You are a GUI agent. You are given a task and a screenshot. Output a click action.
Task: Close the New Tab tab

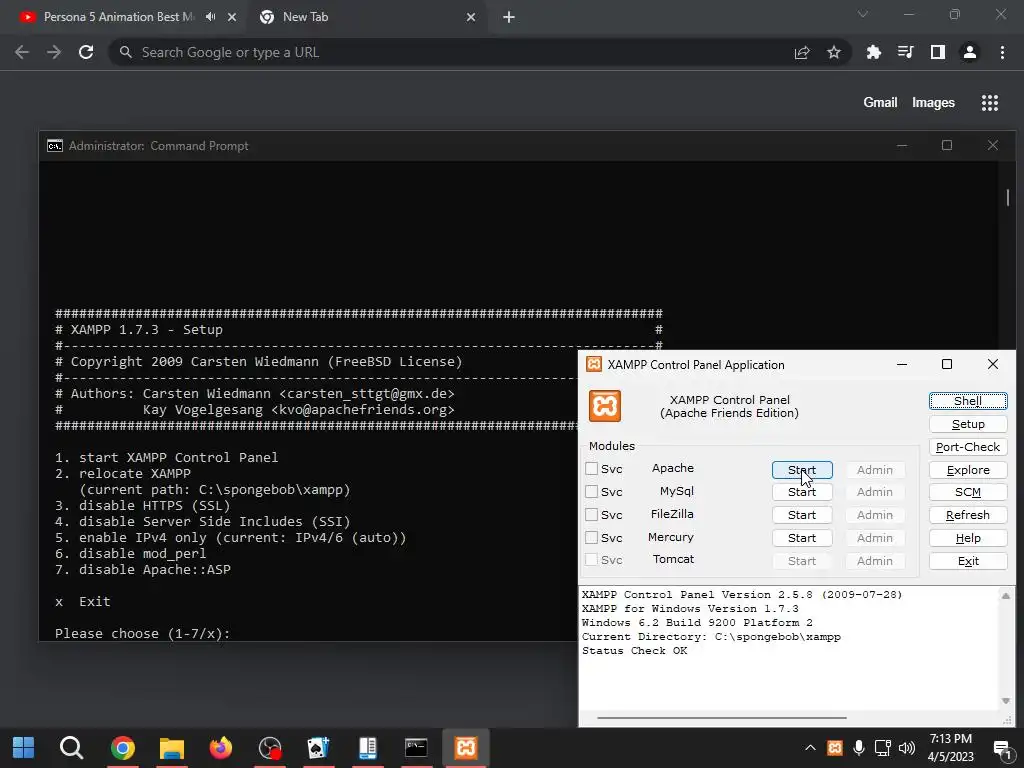point(471,17)
